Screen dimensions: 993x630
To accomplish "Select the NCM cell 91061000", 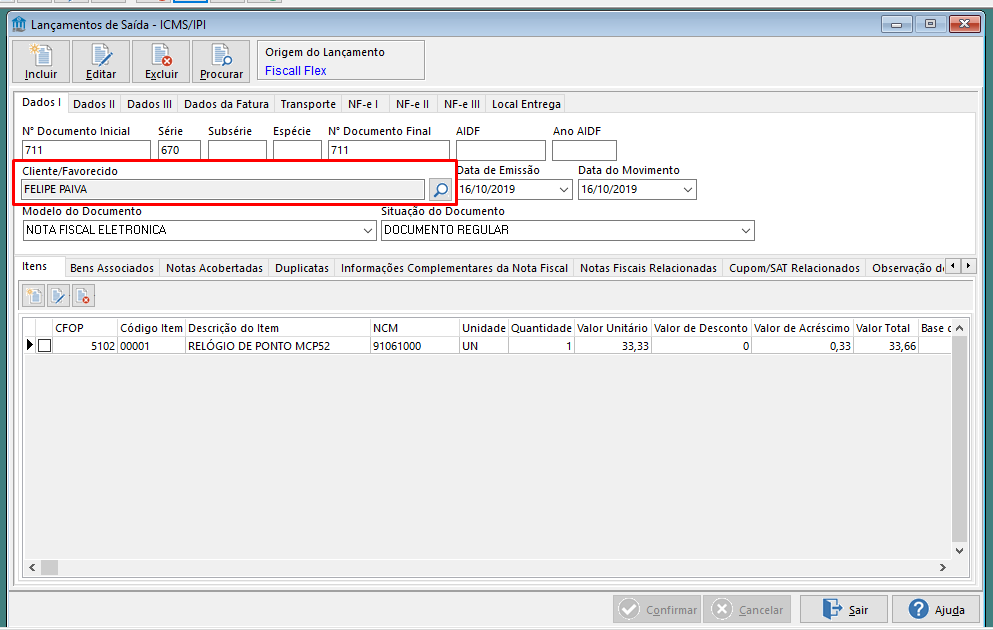I will click(x=415, y=346).
